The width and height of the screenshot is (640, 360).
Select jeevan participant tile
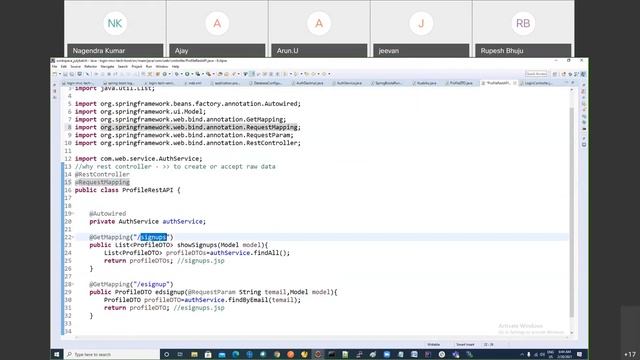421,29
